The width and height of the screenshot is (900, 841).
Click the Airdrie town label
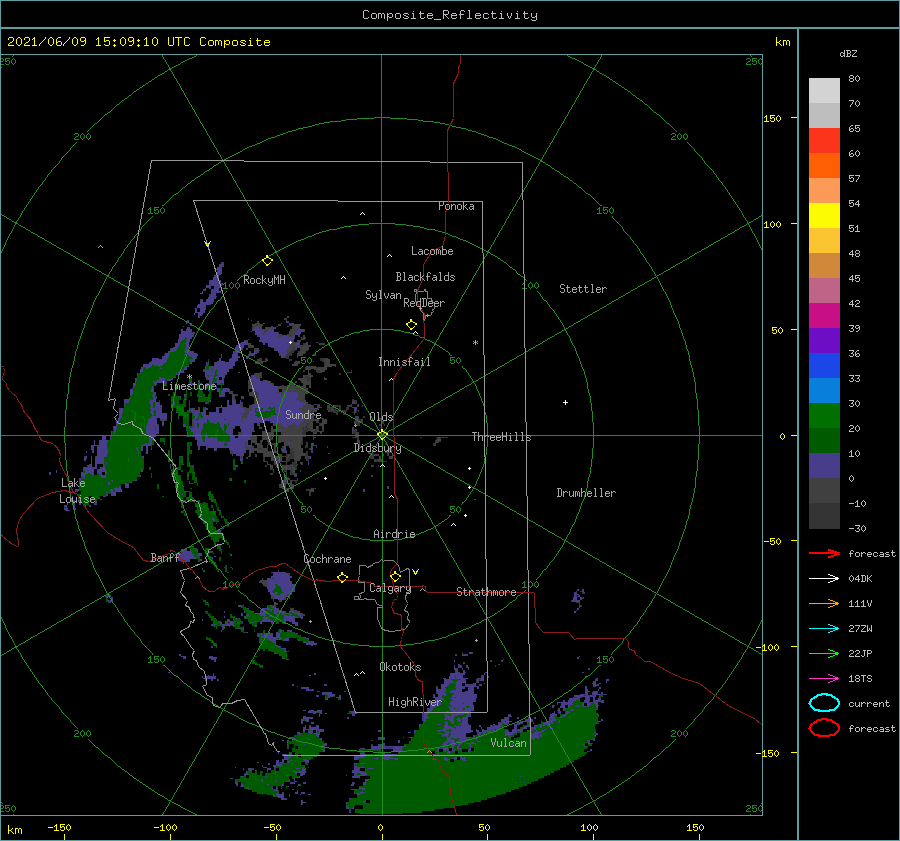pyautogui.click(x=394, y=534)
